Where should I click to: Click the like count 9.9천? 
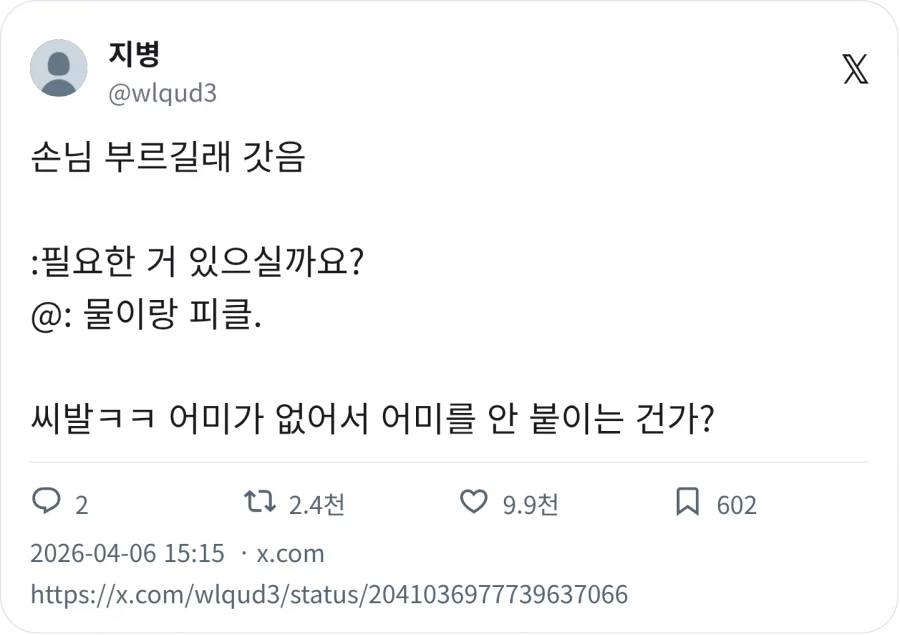coord(531,506)
